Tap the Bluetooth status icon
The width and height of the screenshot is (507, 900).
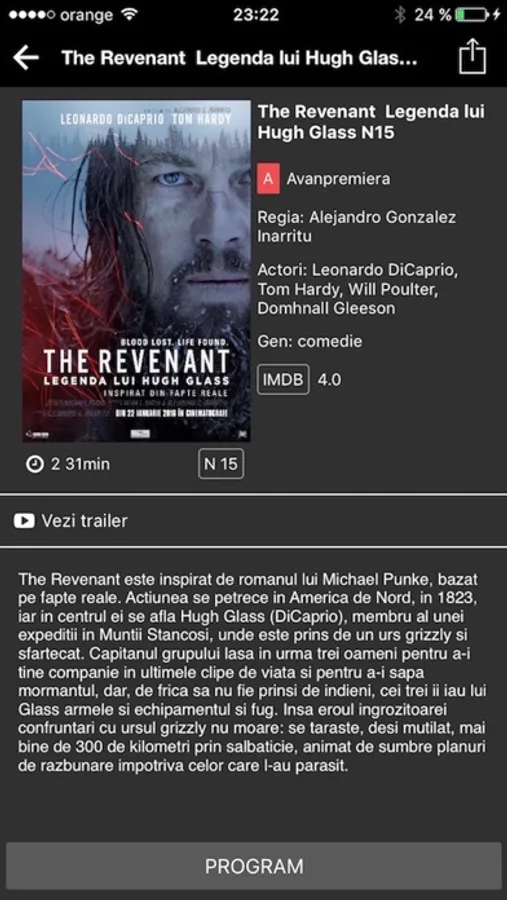pos(400,15)
